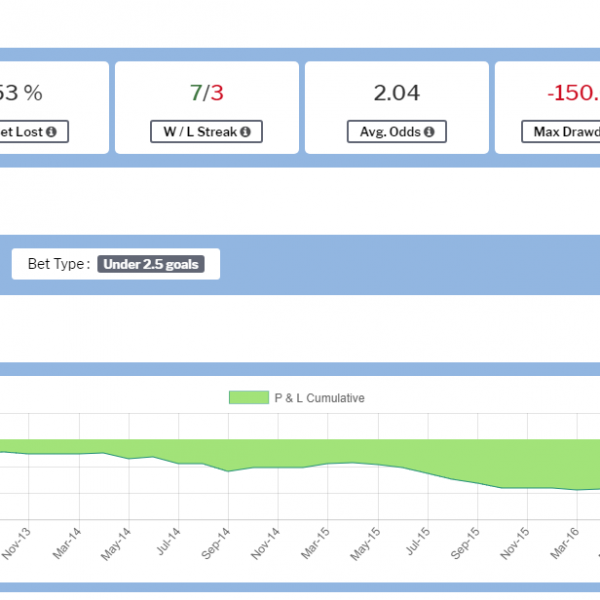This screenshot has width=600, height=600.
Task: Click the Avg. Odds label button
Action: (397, 132)
